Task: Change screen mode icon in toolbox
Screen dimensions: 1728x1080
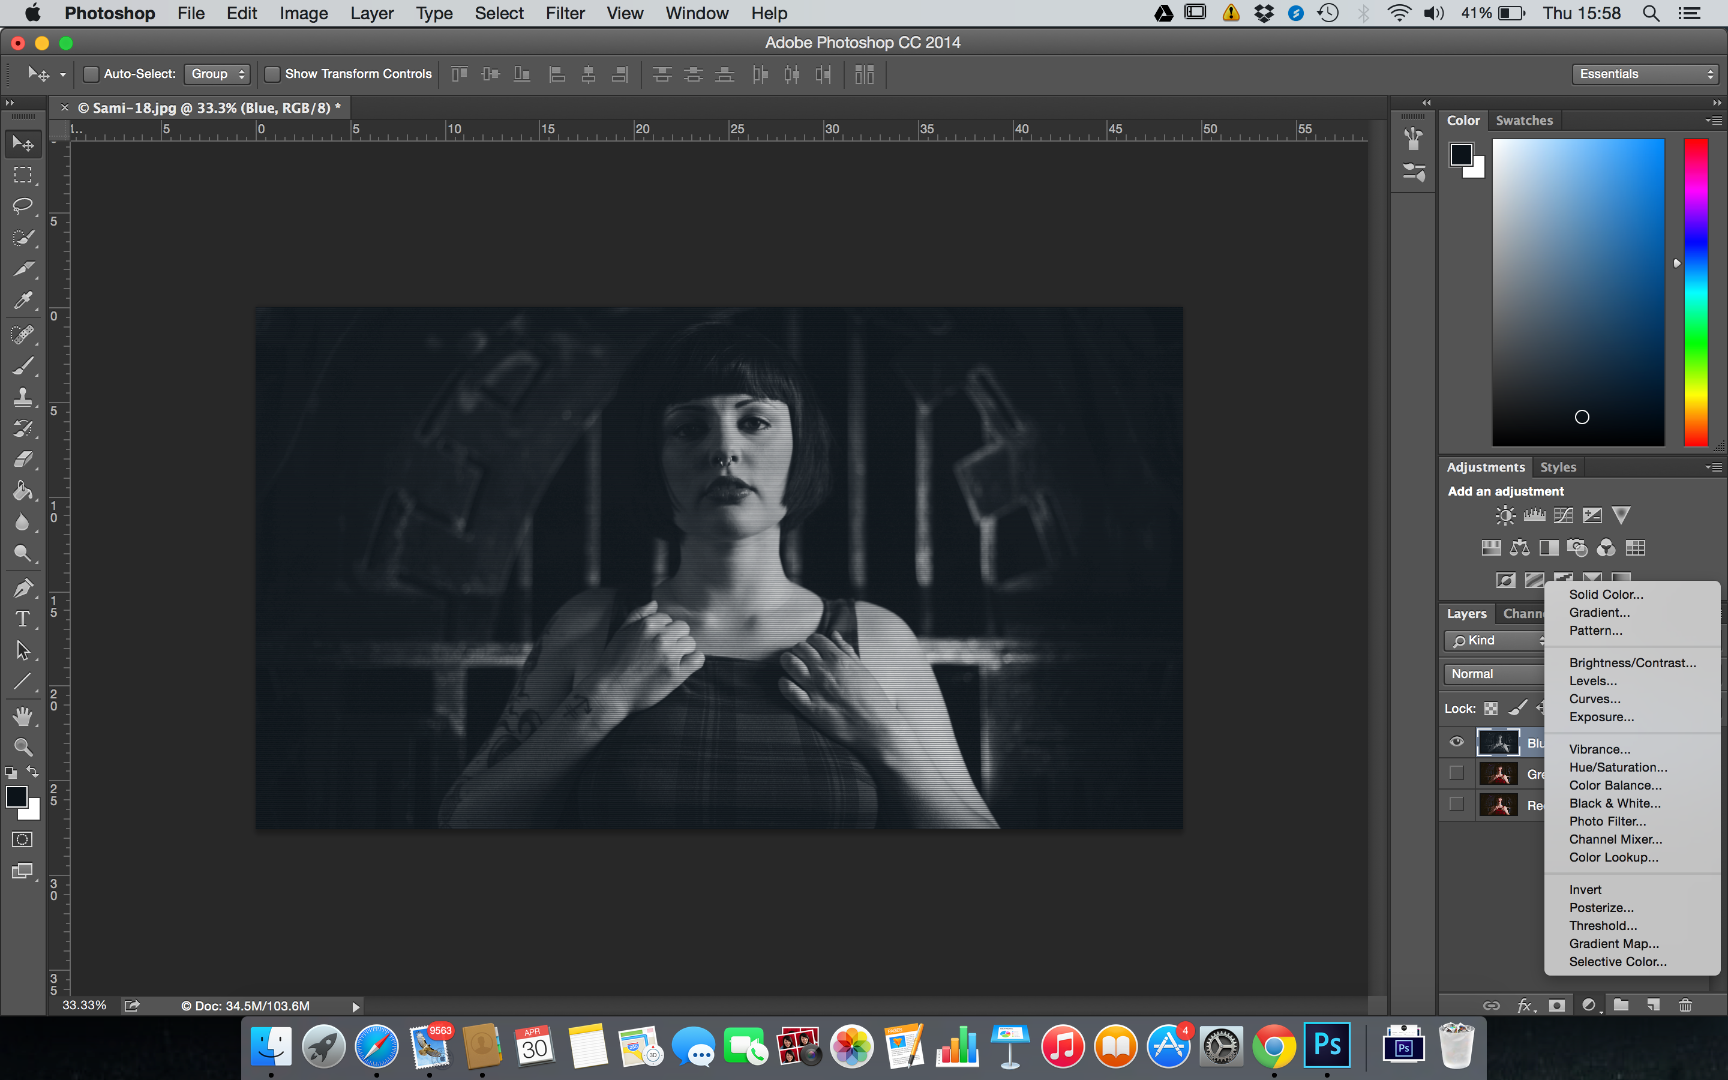Action: click(x=22, y=871)
